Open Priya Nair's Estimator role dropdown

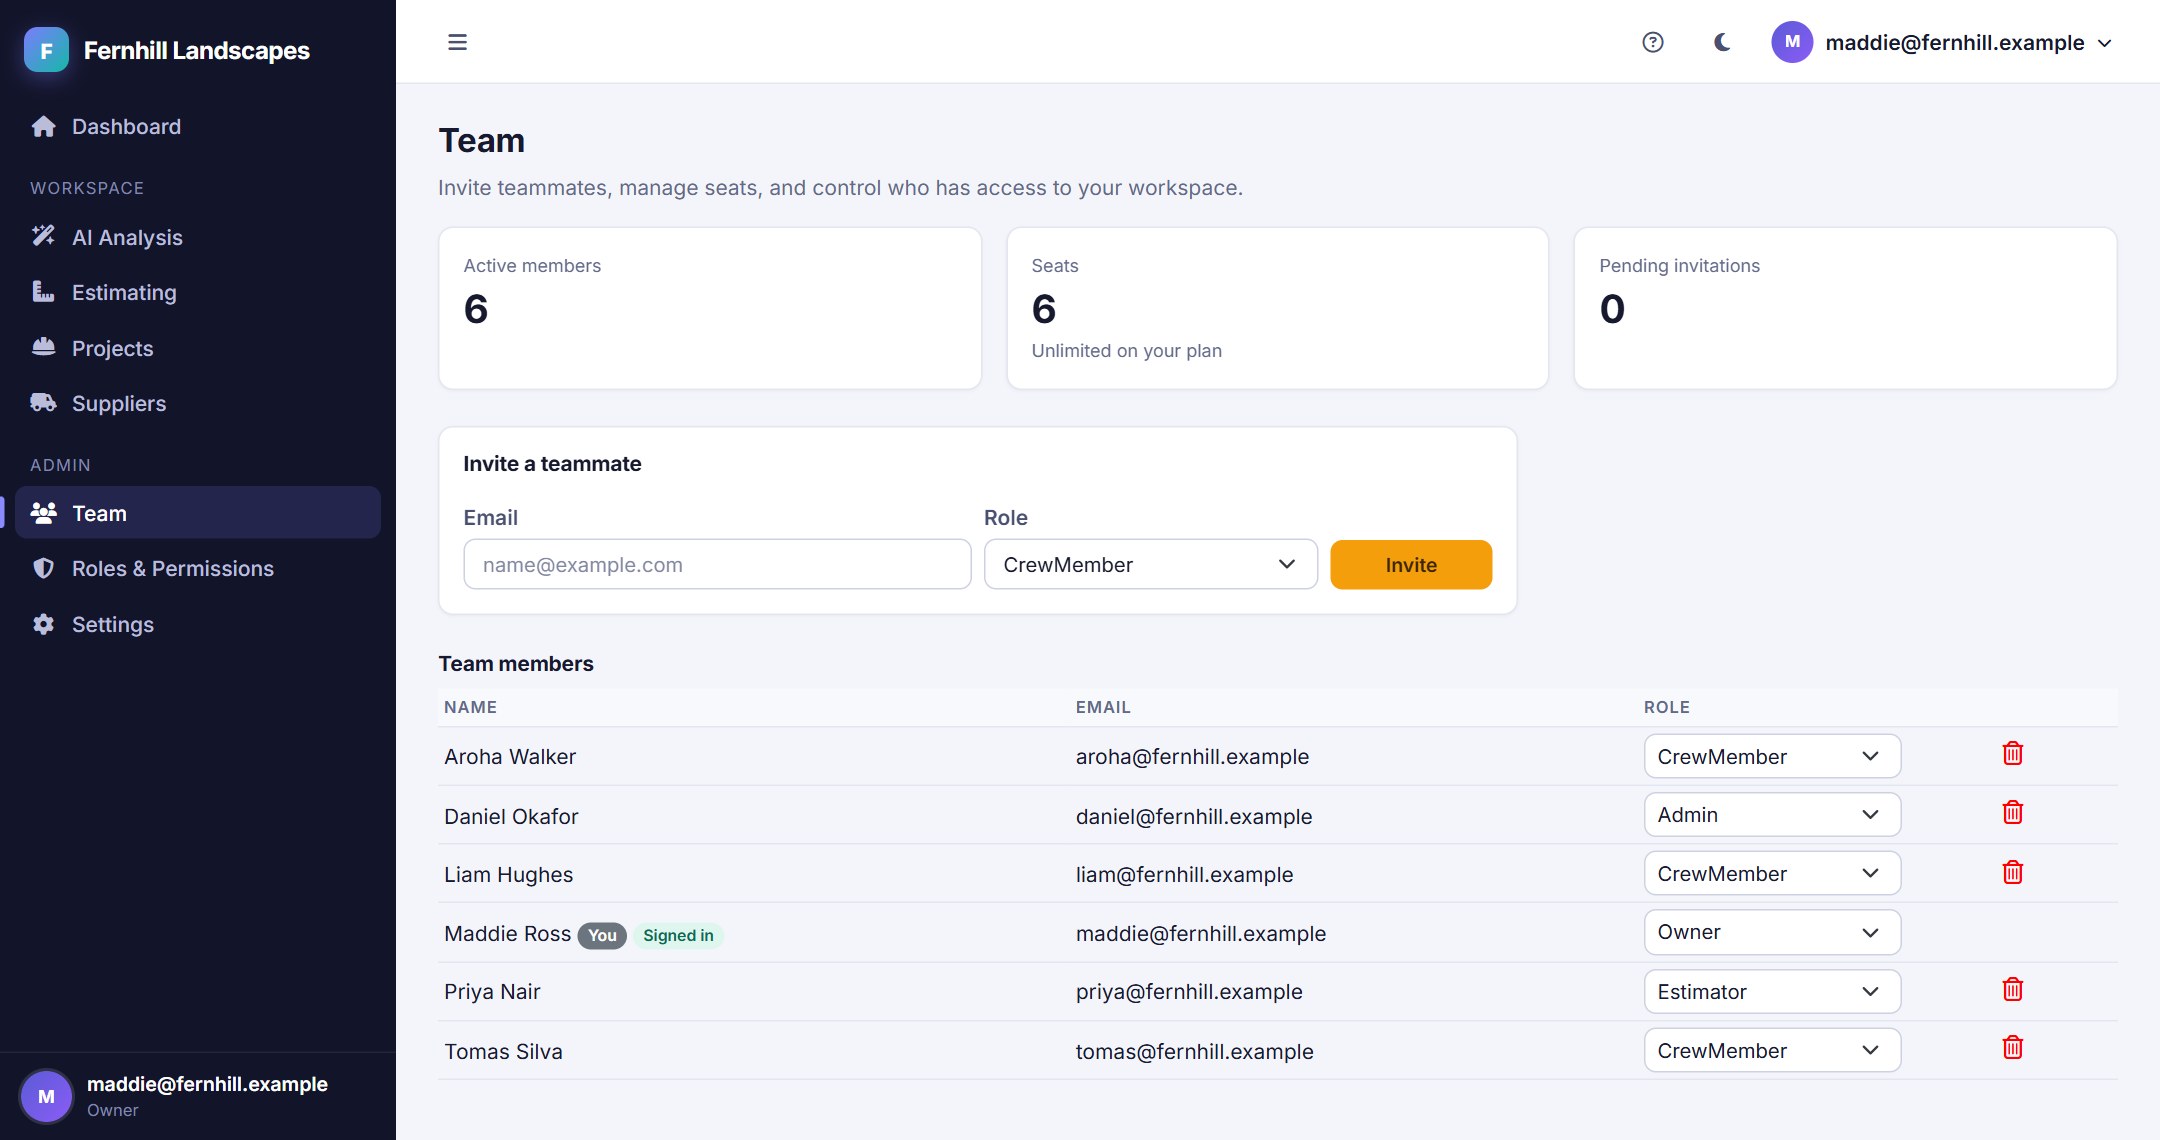click(x=1772, y=992)
